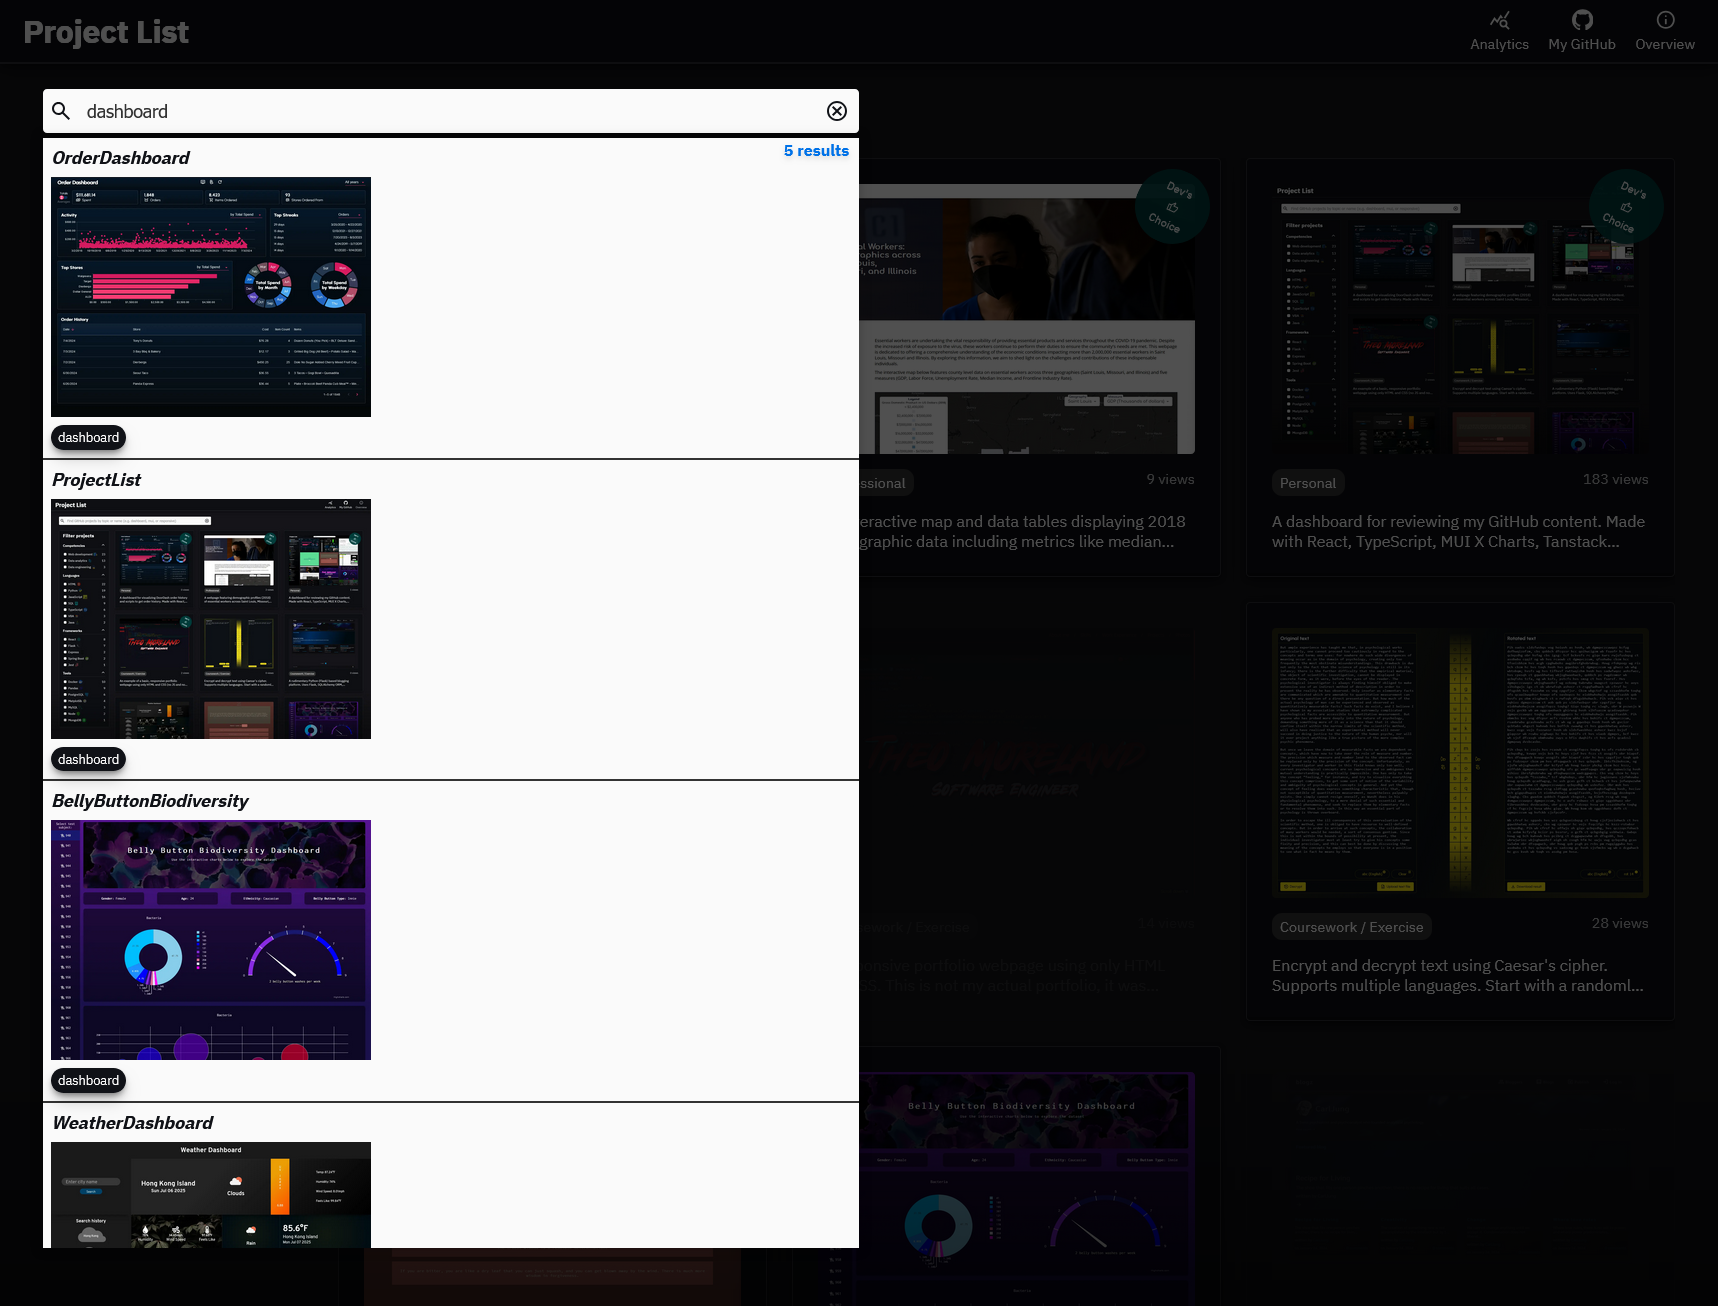Open the Analytics page icon
The height and width of the screenshot is (1306, 1718).
click(1498, 21)
